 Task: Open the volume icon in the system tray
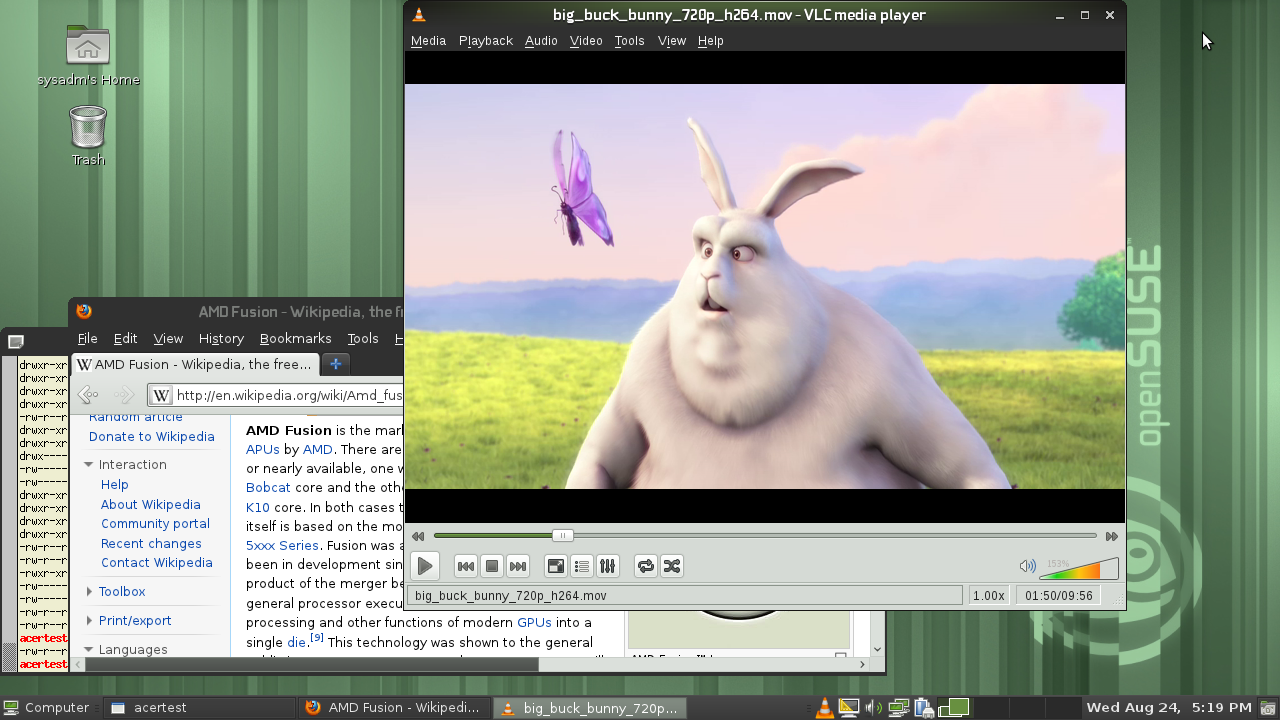872,707
